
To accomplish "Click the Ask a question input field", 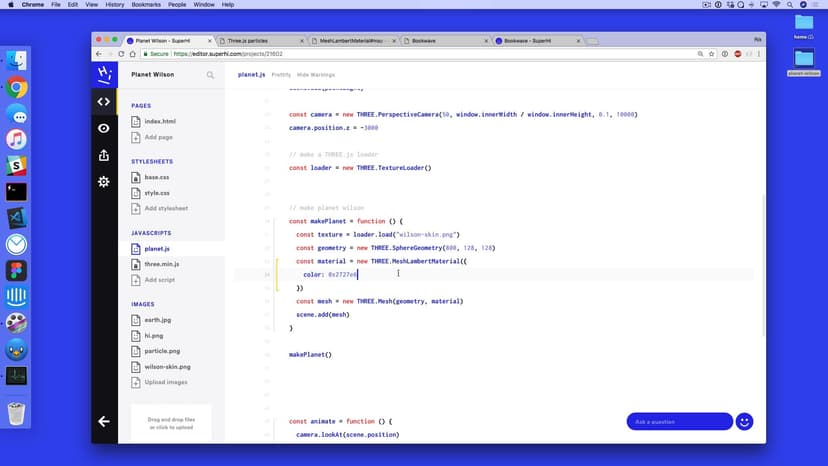I will tap(679, 421).
